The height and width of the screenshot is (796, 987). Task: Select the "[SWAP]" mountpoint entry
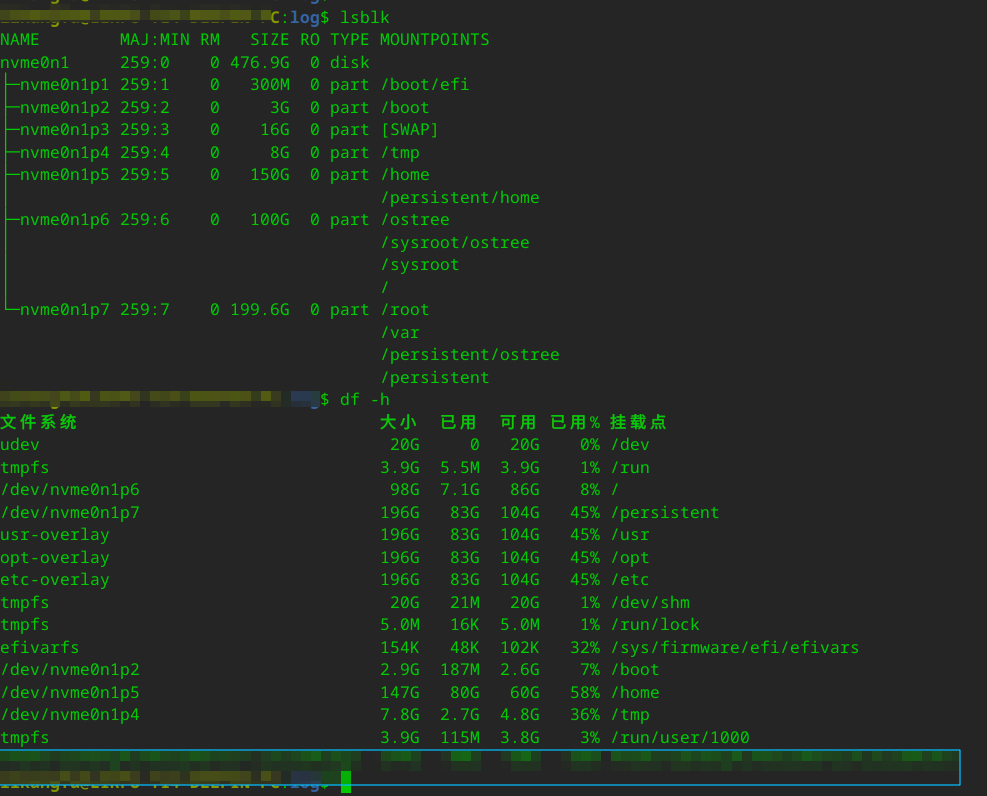(409, 130)
